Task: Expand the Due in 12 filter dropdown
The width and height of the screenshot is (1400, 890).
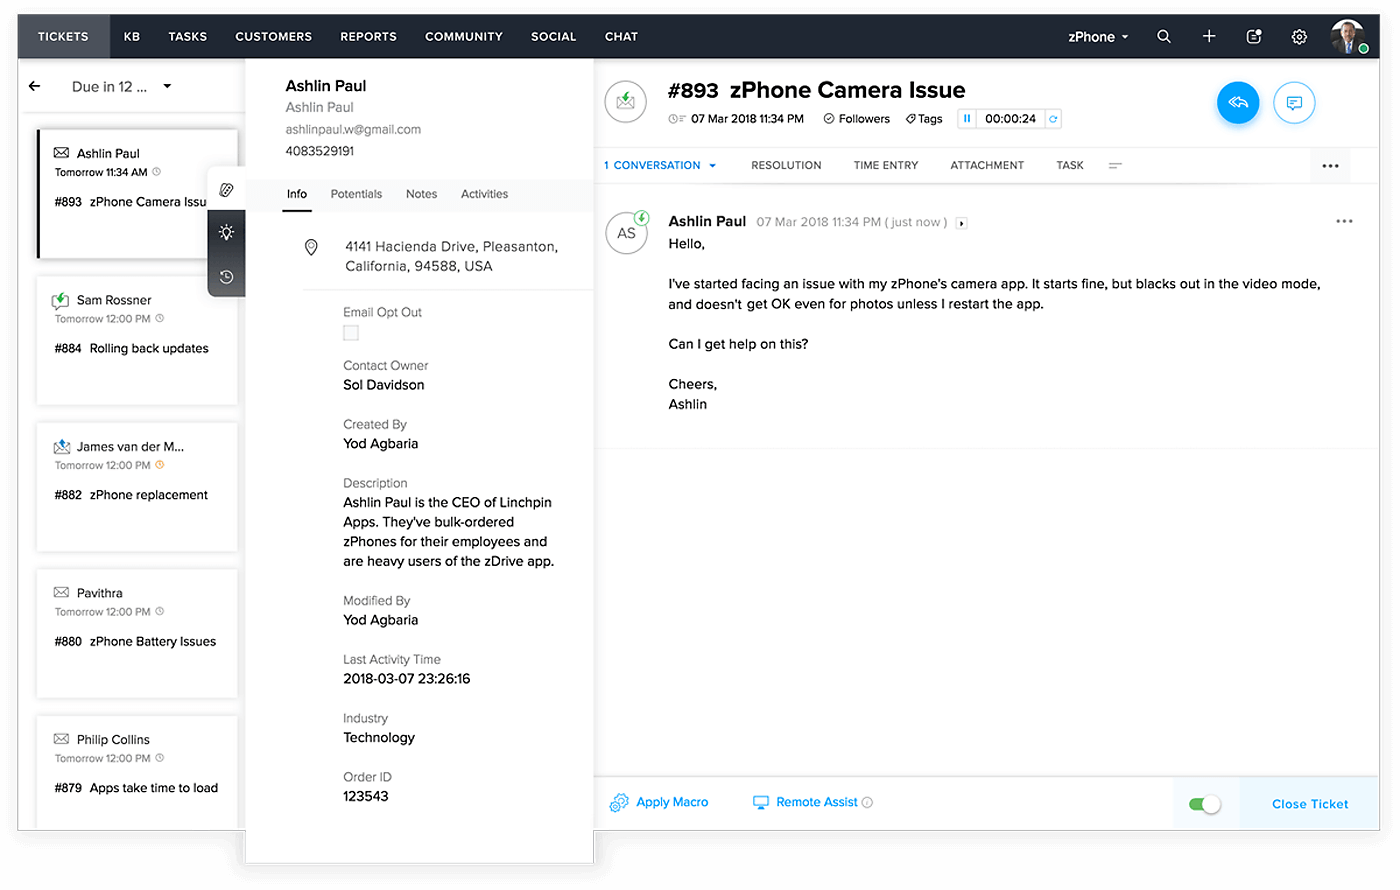Action: (x=168, y=87)
